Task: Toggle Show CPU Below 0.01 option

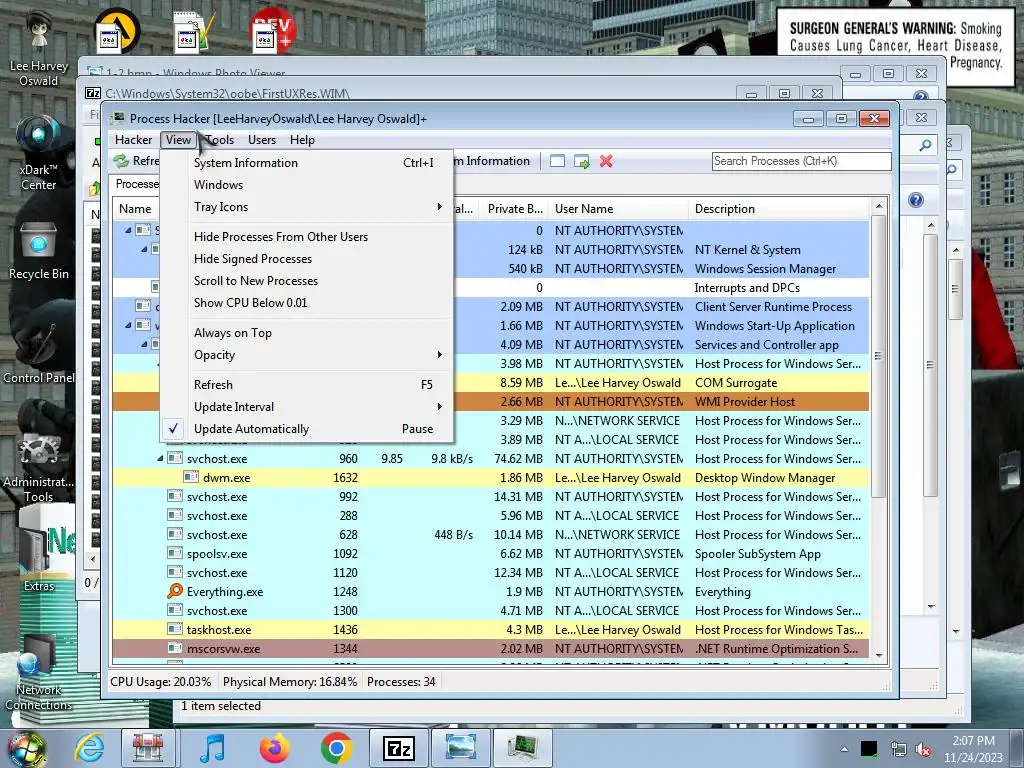Action: click(x=307, y=302)
